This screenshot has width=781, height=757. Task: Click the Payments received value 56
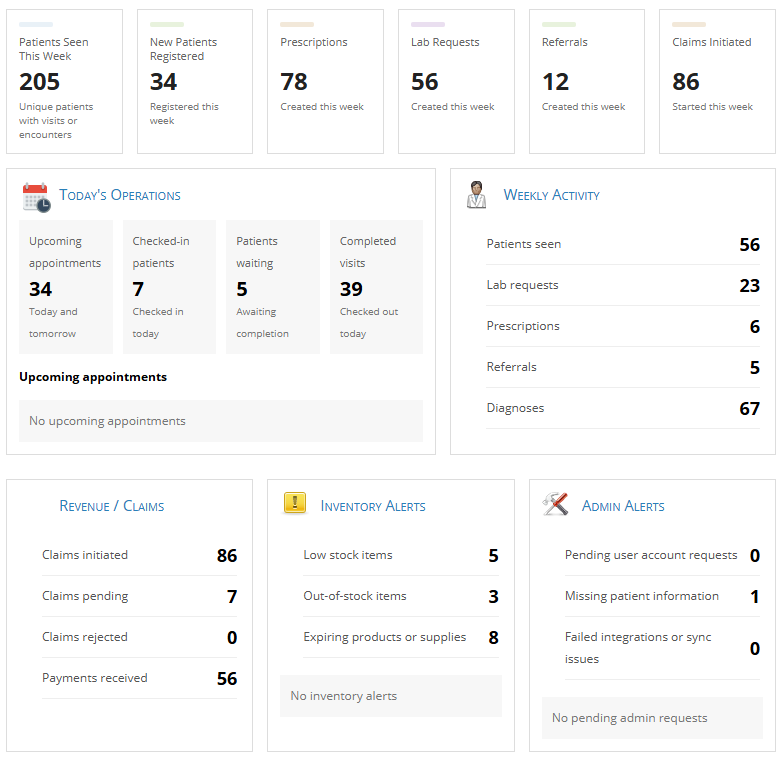(227, 679)
